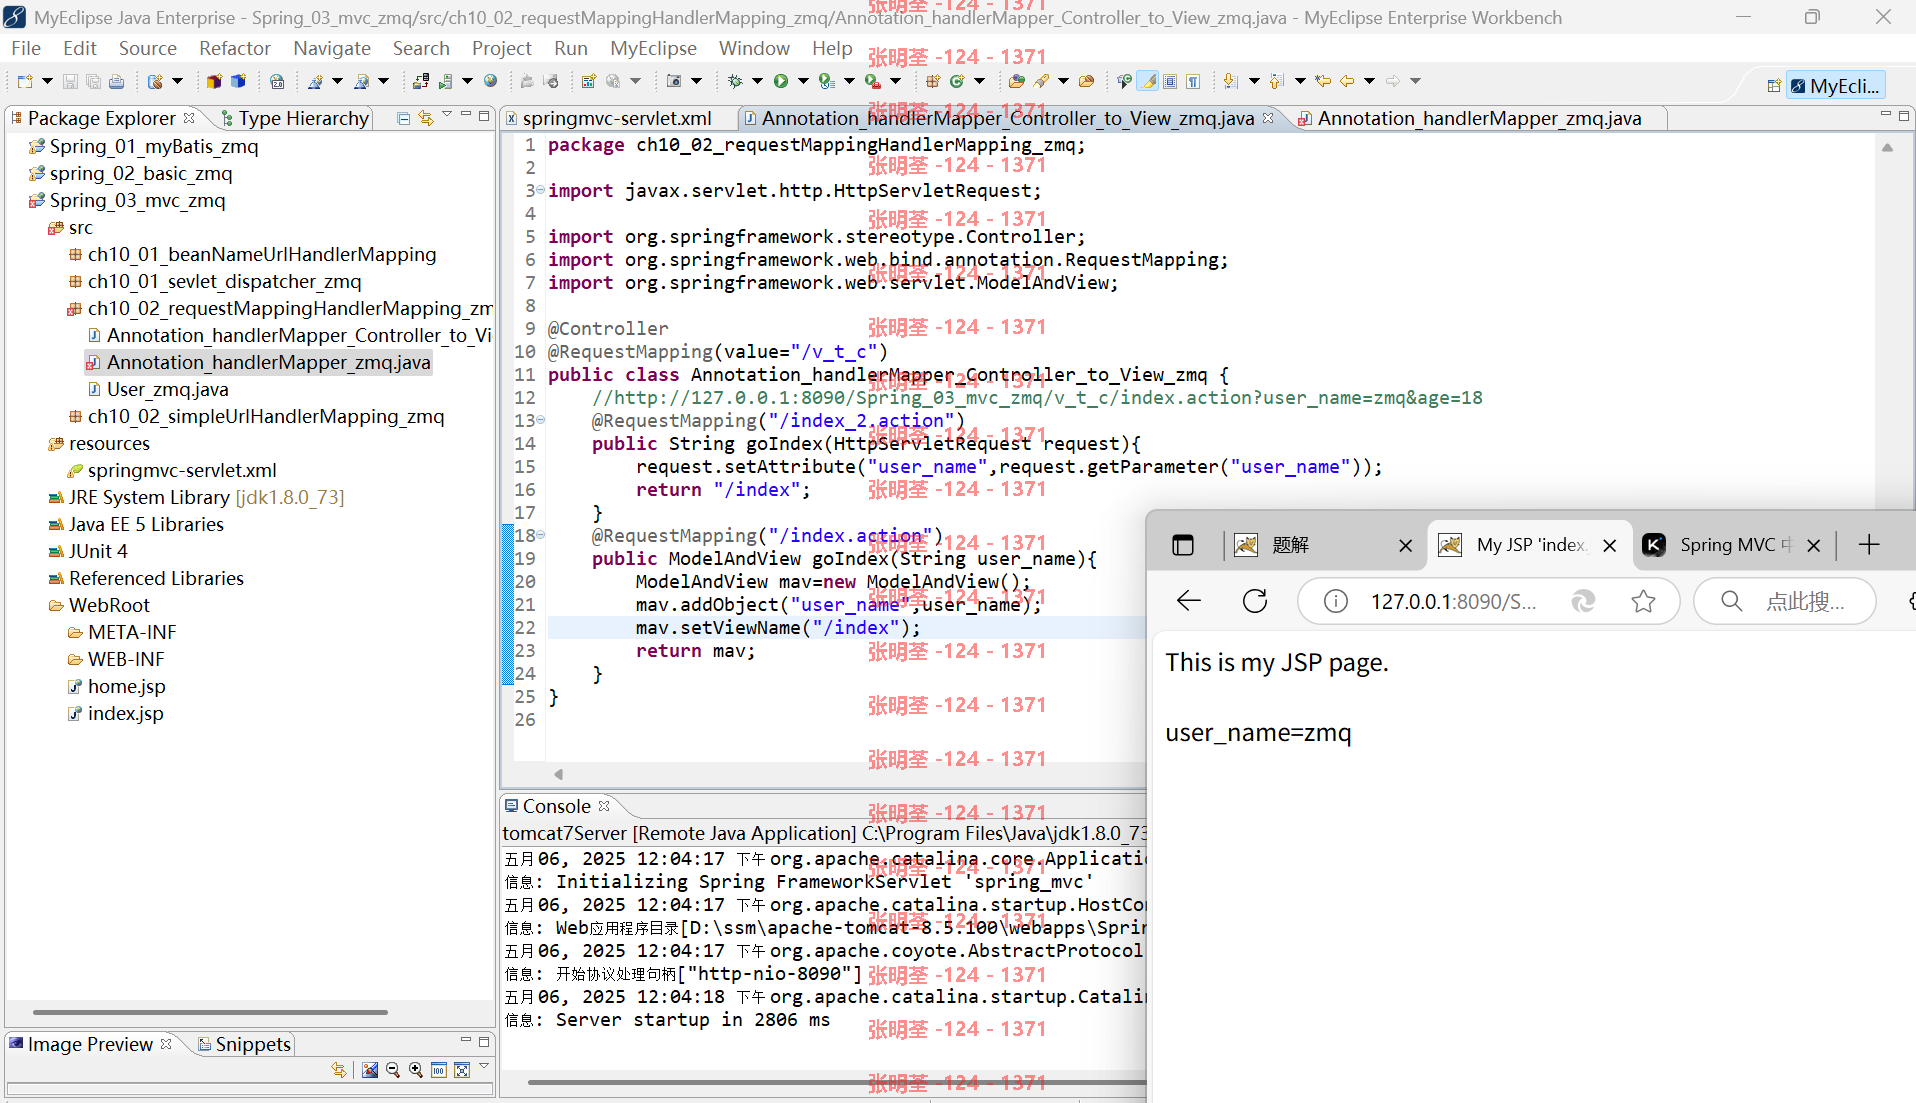Open the Navigate menu
Viewport: 1916px width, 1103px height.
point(332,48)
